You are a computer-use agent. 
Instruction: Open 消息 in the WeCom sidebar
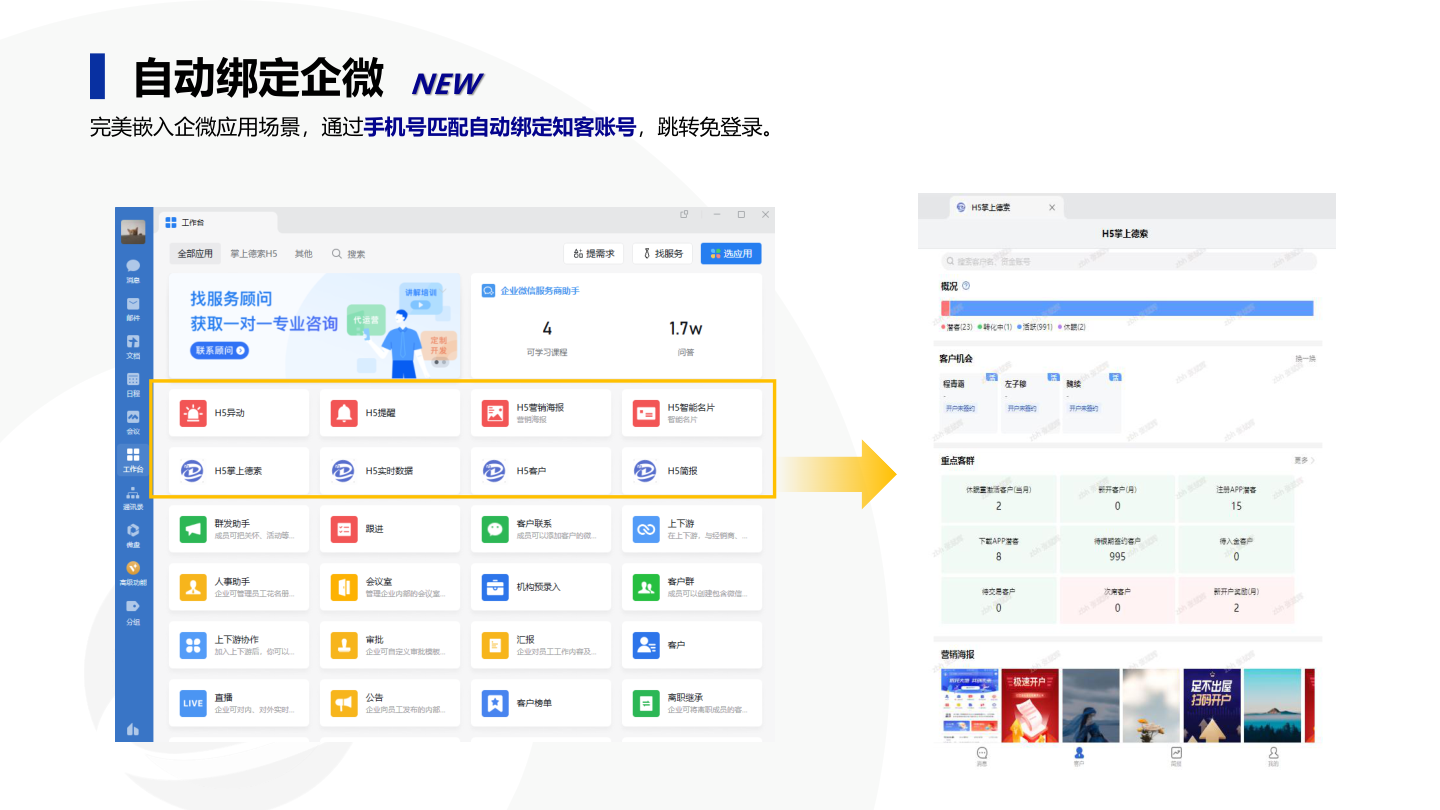coord(133,271)
